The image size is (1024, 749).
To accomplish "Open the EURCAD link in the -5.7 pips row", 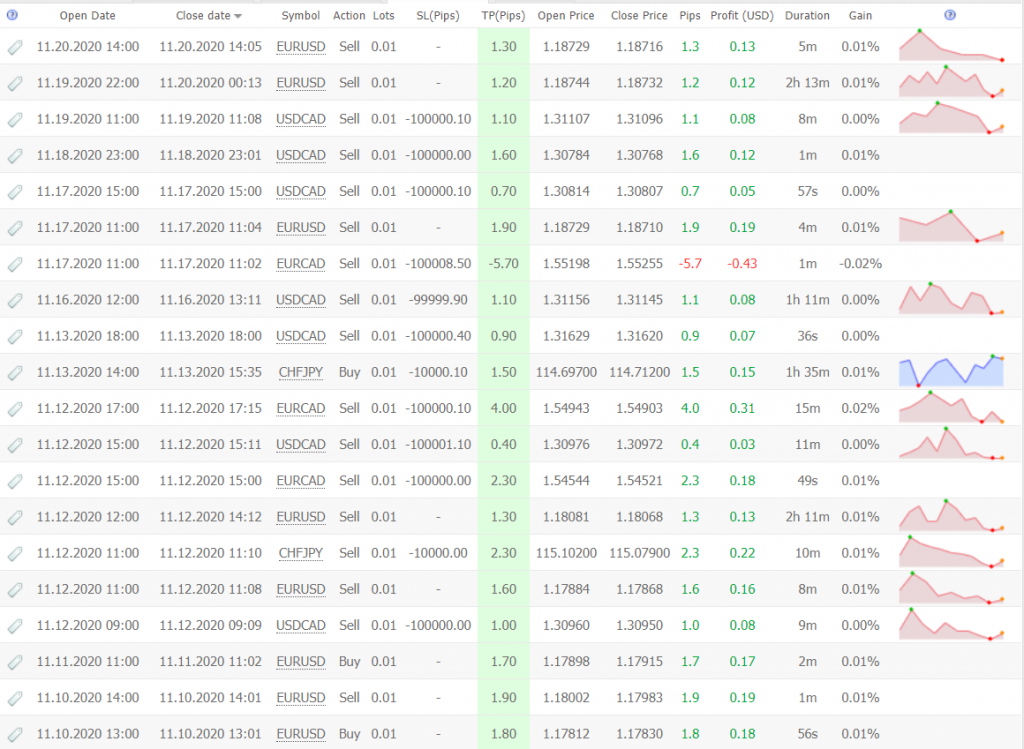I will [x=300, y=264].
